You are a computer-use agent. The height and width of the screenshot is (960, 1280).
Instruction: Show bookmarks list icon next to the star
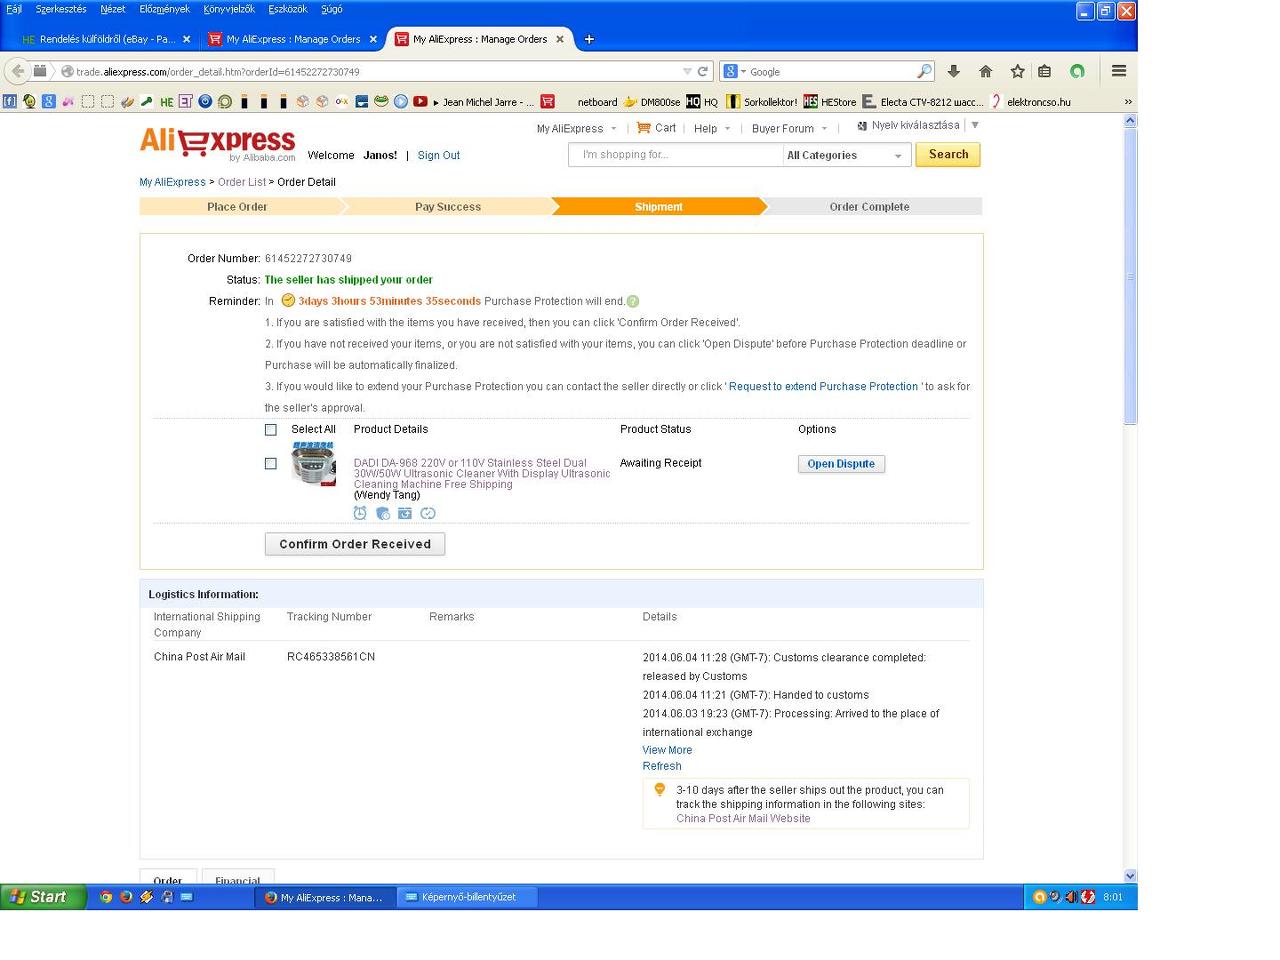click(1044, 71)
